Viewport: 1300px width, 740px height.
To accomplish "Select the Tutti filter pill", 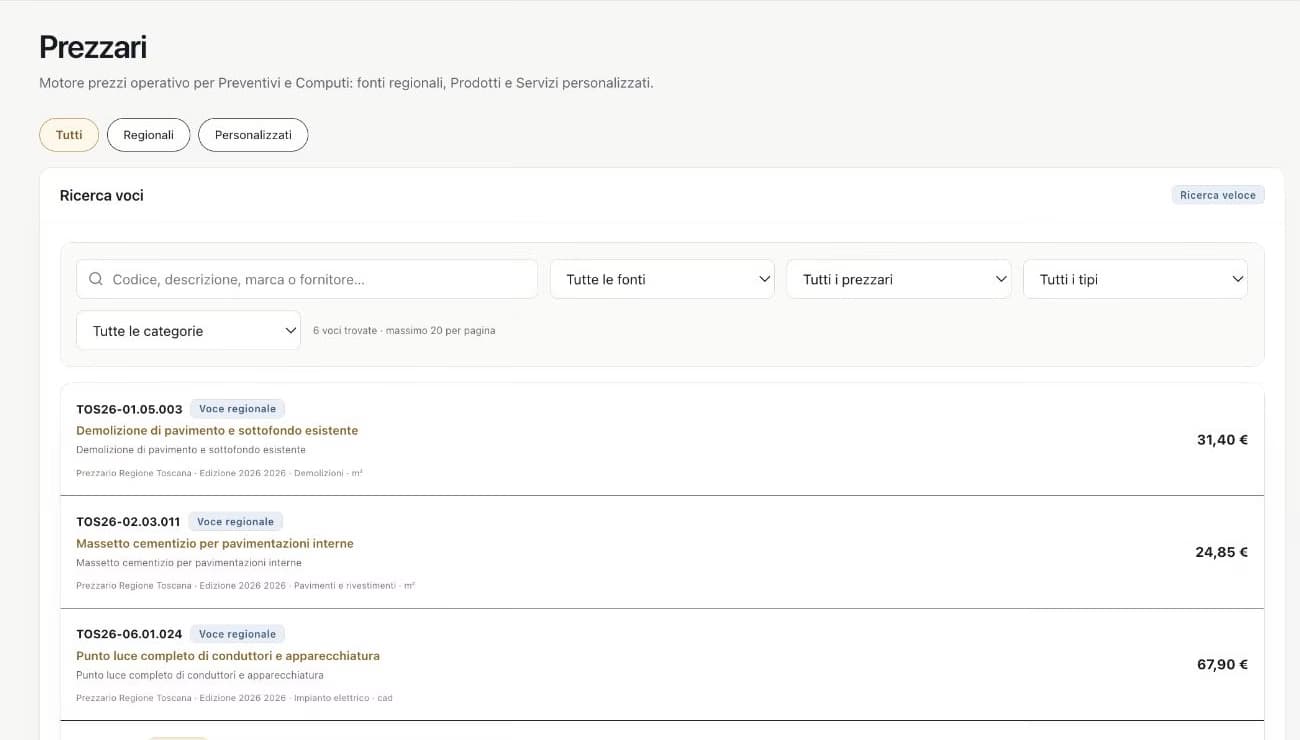I will pyautogui.click(x=69, y=135).
